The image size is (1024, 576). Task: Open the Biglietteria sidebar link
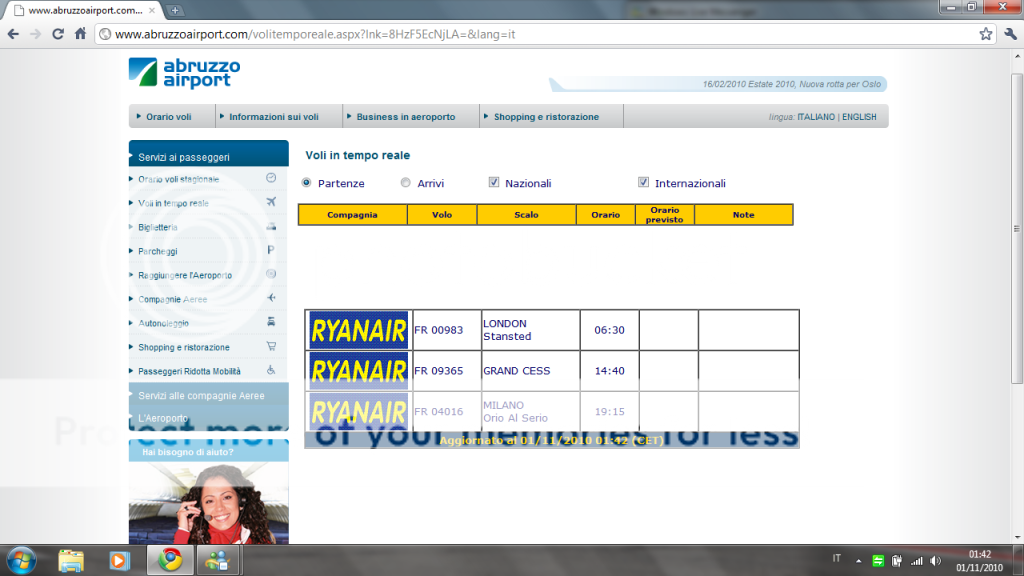pyautogui.click(x=158, y=227)
